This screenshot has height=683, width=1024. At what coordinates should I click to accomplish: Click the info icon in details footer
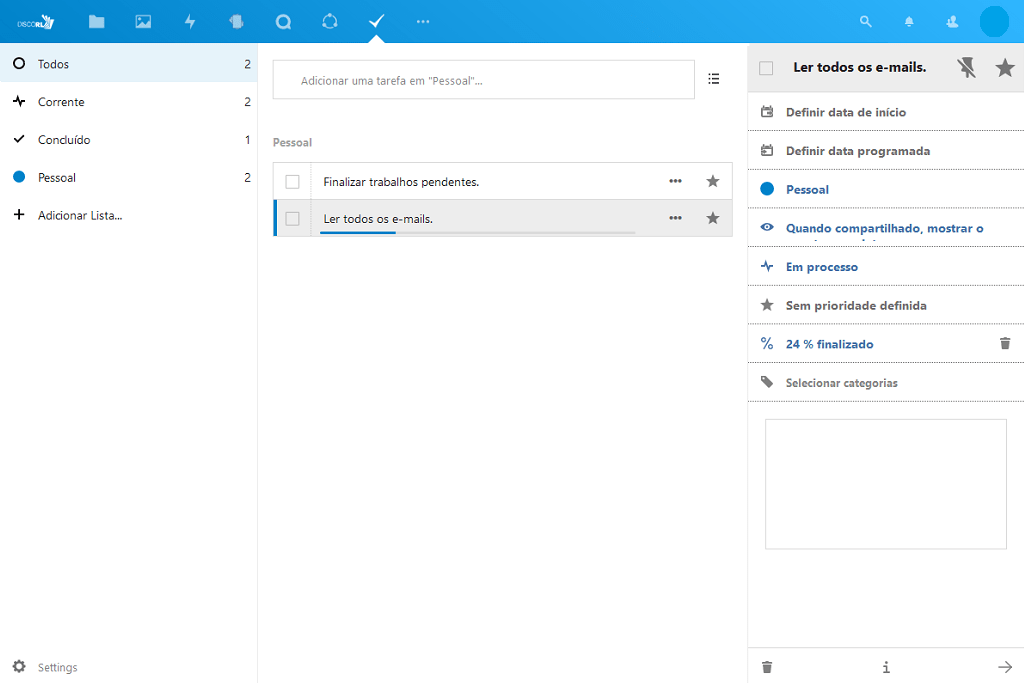pyautogui.click(x=886, y=667)
